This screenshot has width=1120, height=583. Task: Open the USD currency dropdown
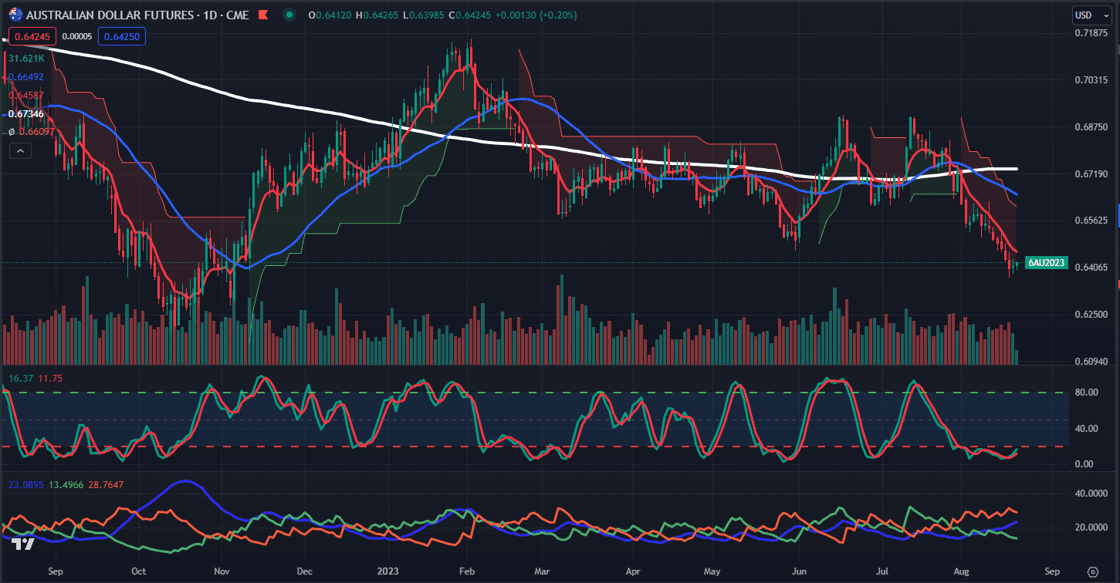point(1092,15)
